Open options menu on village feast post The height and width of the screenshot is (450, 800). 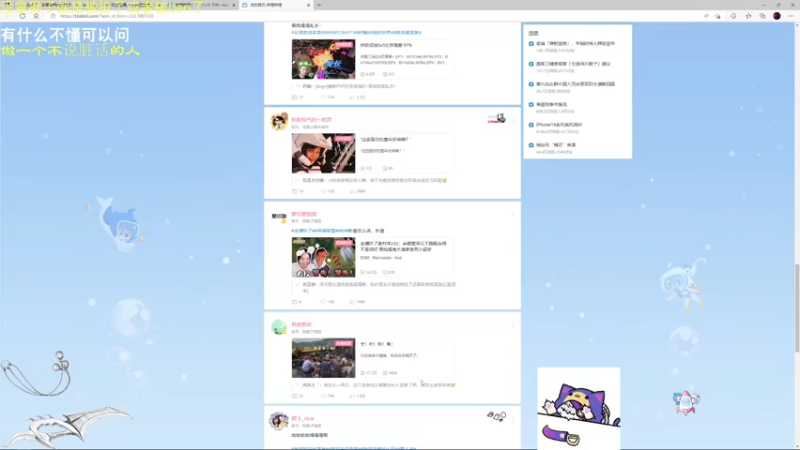[513, 325]
